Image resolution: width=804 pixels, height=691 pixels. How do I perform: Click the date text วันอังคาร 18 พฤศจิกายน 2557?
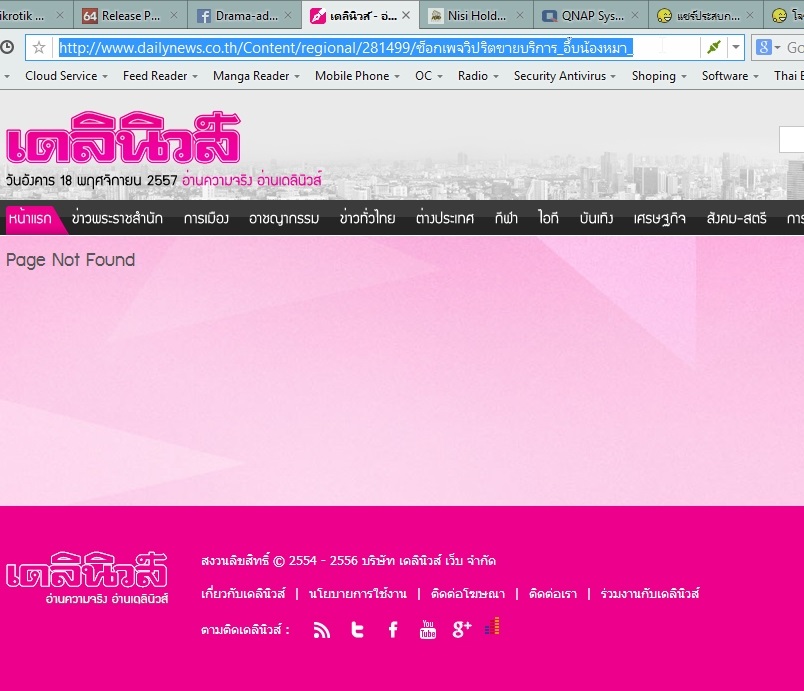click(91, 180)
